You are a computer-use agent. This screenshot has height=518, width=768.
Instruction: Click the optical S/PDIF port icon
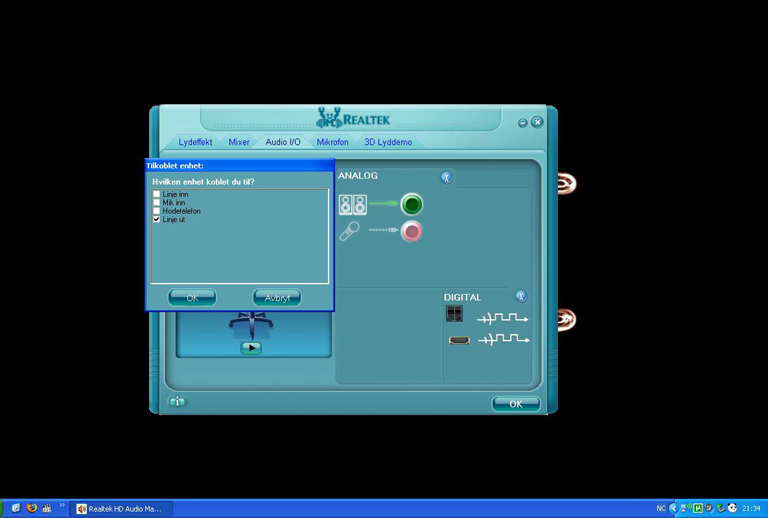(454, 313)
